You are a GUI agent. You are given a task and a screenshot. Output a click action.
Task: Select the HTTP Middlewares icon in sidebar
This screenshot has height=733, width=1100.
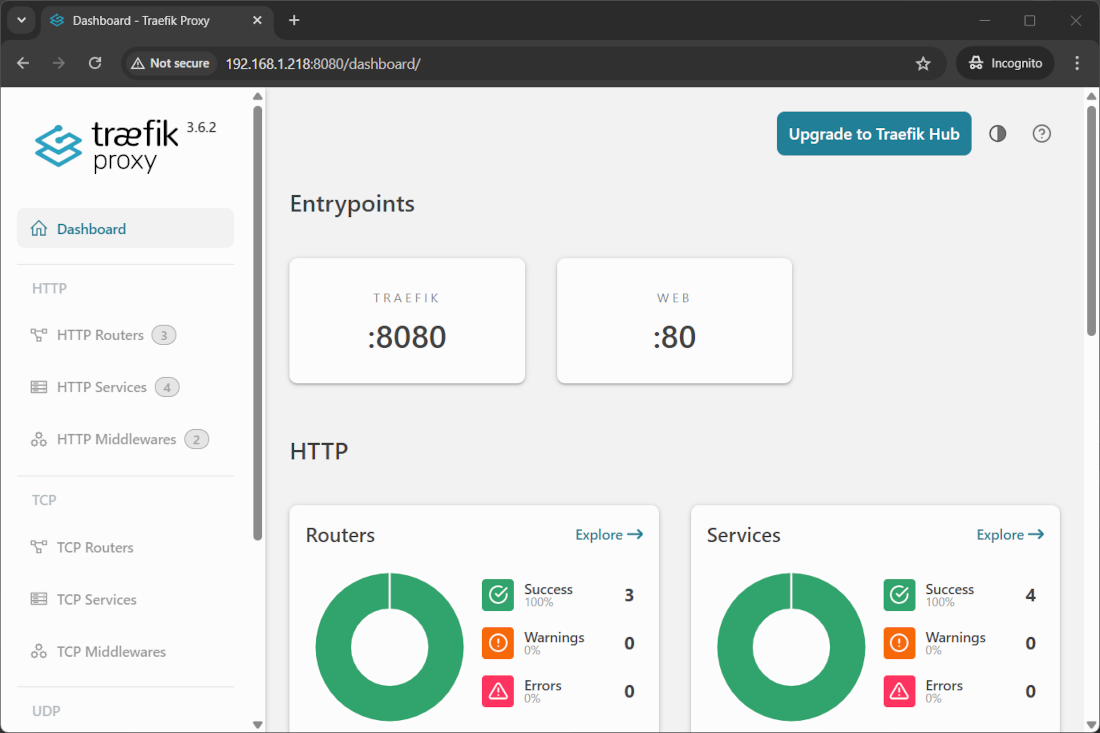[39, 439]
